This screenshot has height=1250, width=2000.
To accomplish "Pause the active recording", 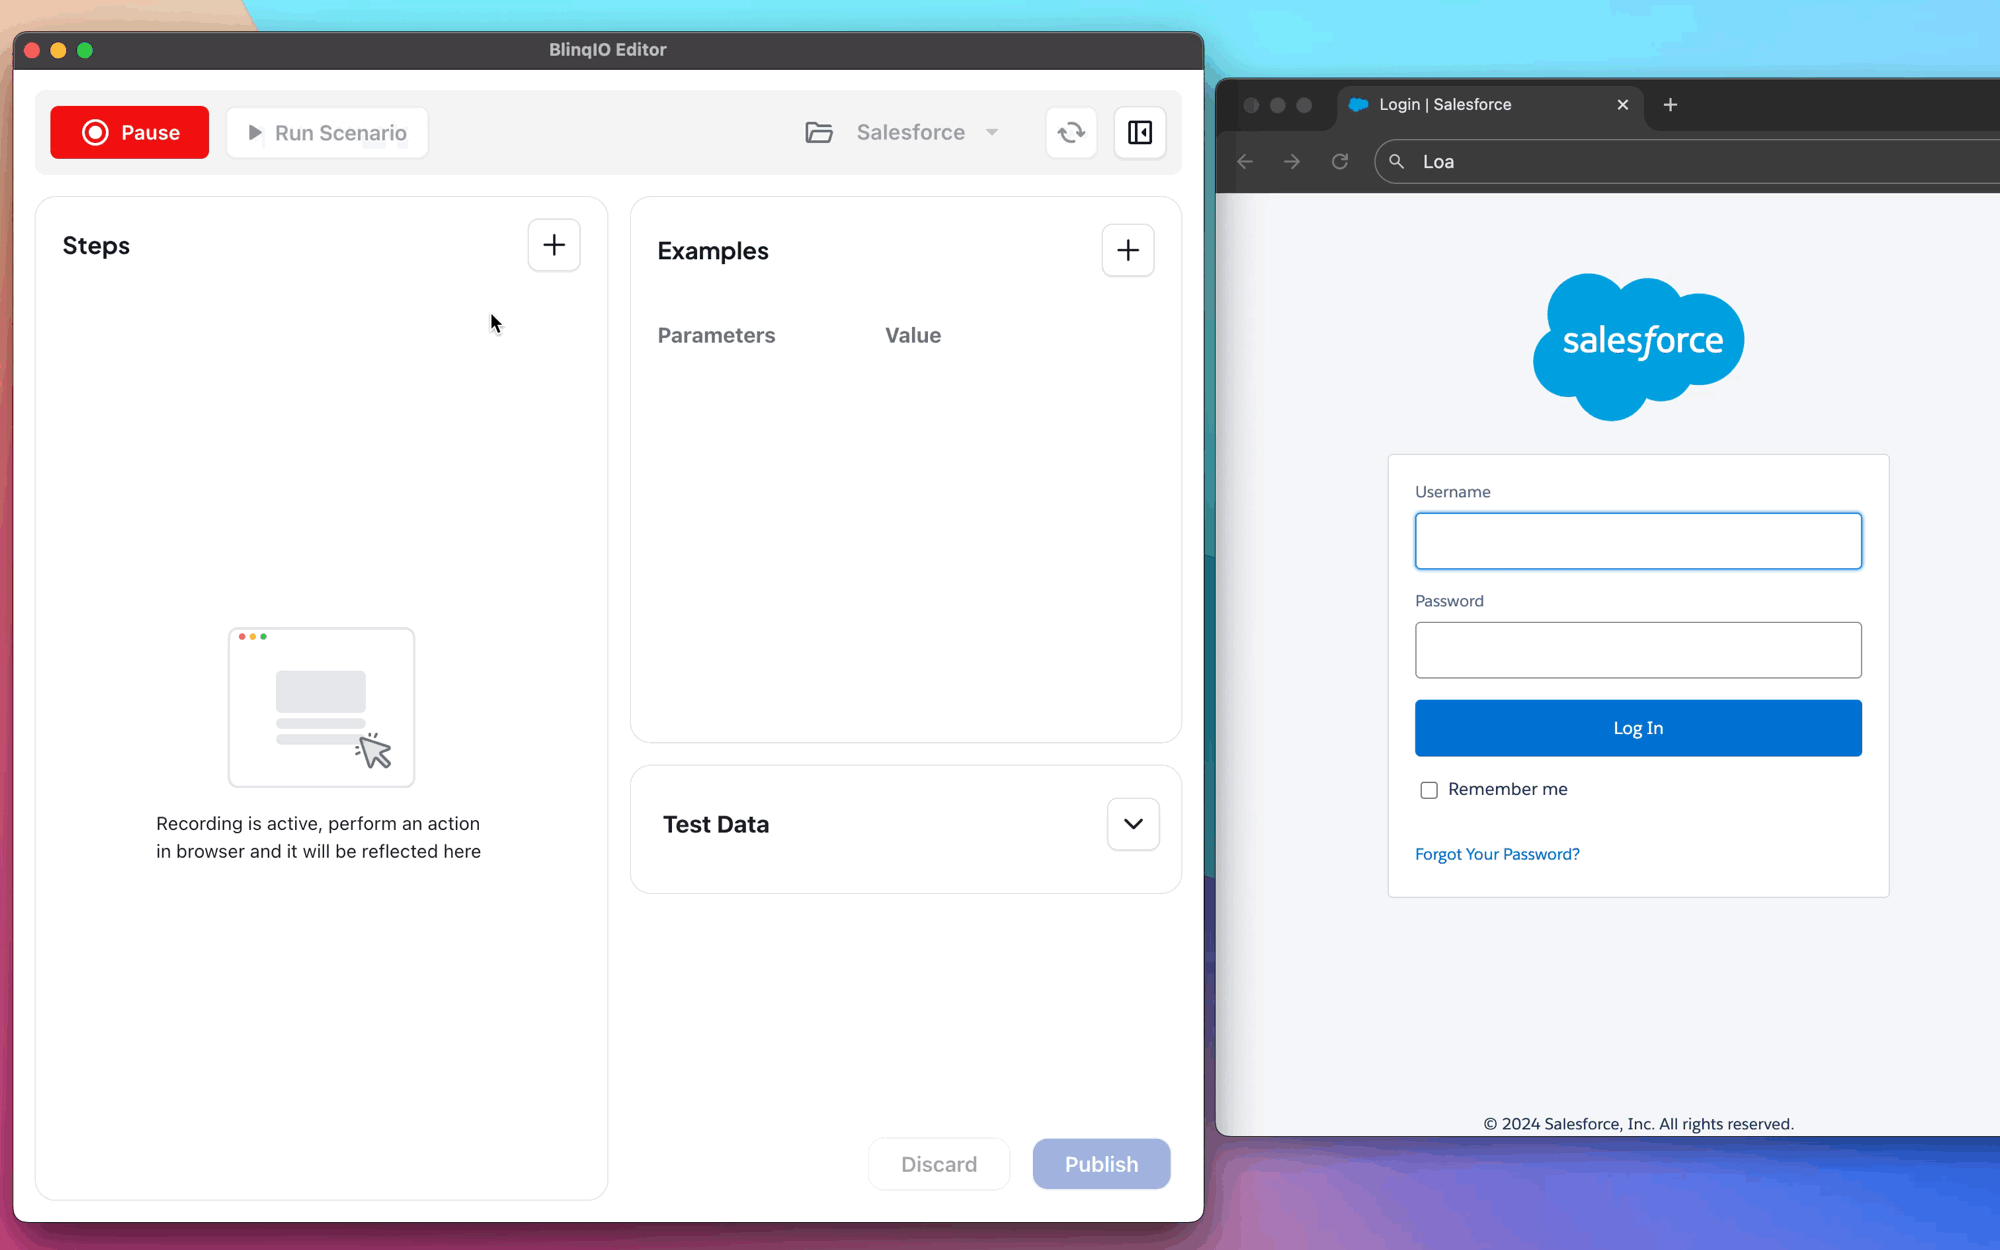I will pos(130,132).
